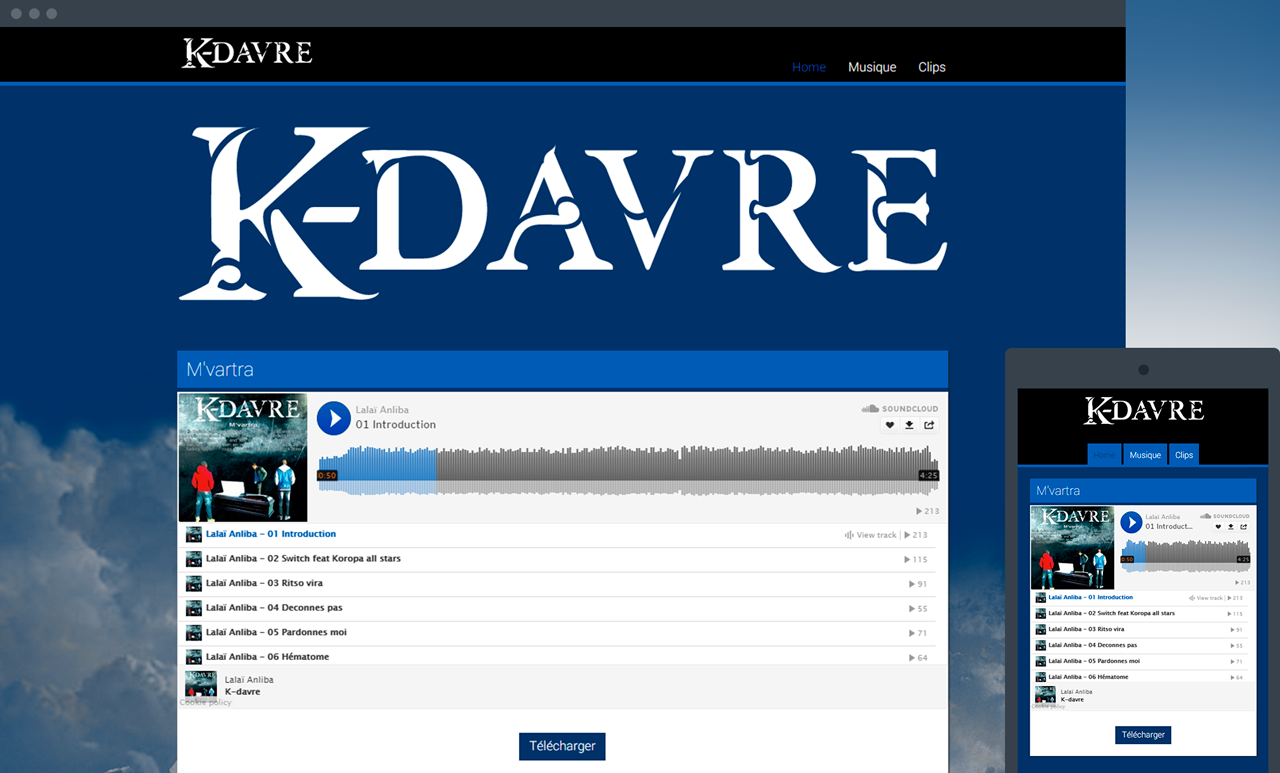Switch to the Clips section
Viewport: 1280px width, 773px height.
(931, 67)
